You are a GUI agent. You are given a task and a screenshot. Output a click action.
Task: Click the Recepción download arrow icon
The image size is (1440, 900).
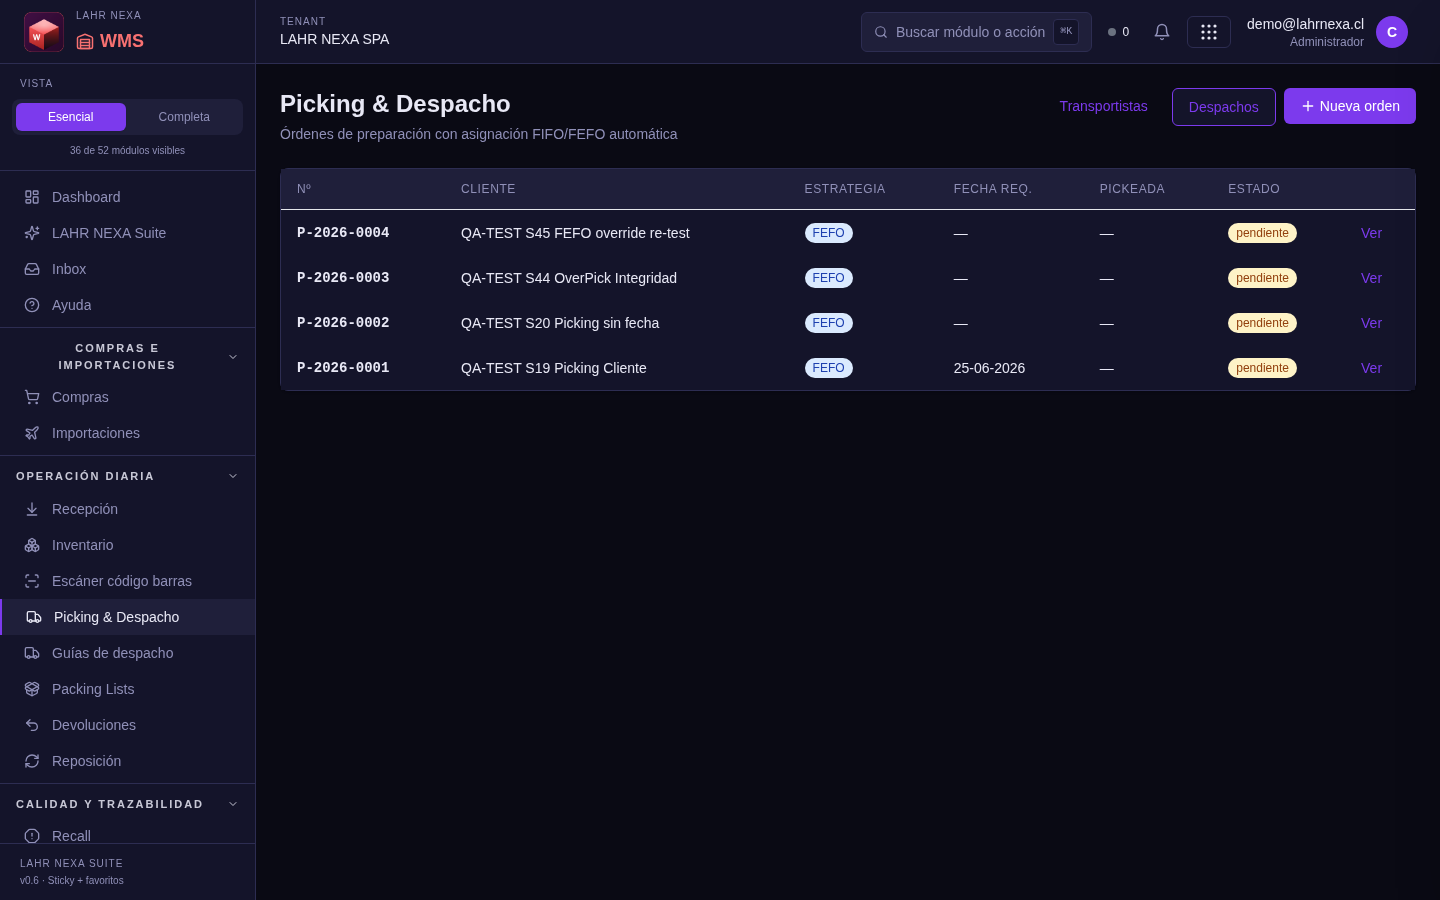32,509
